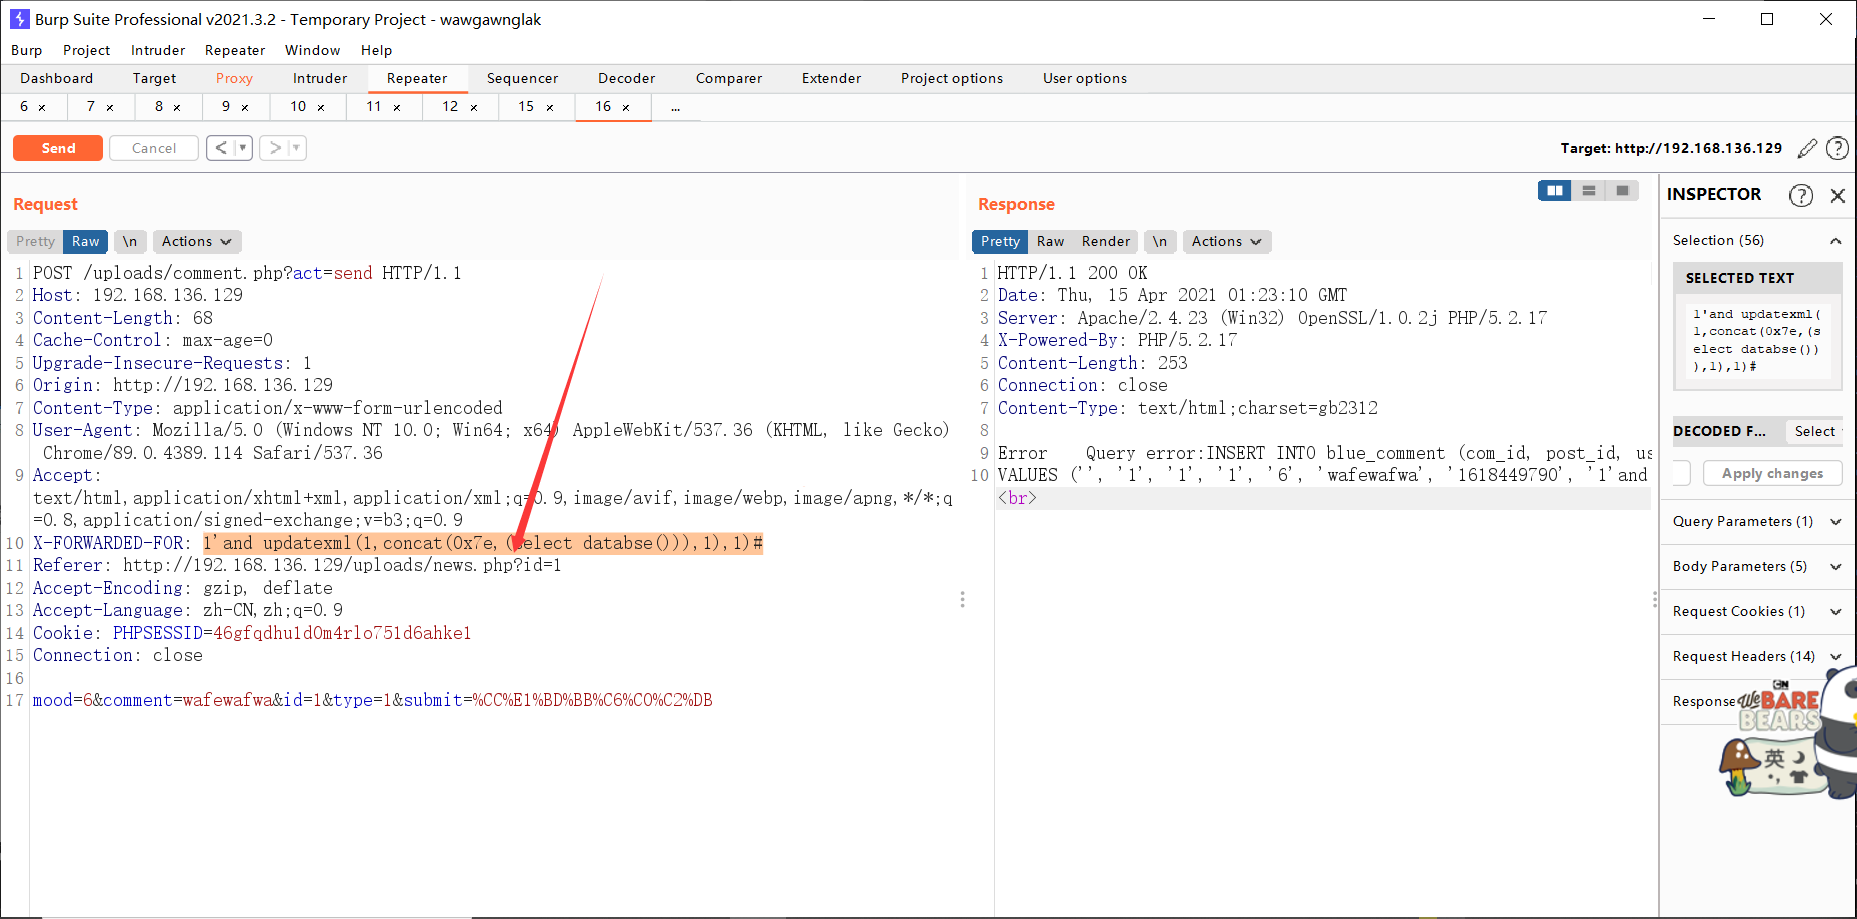Switch response view to Raw
1857x919 pixels.
(x=1050, y=241)
